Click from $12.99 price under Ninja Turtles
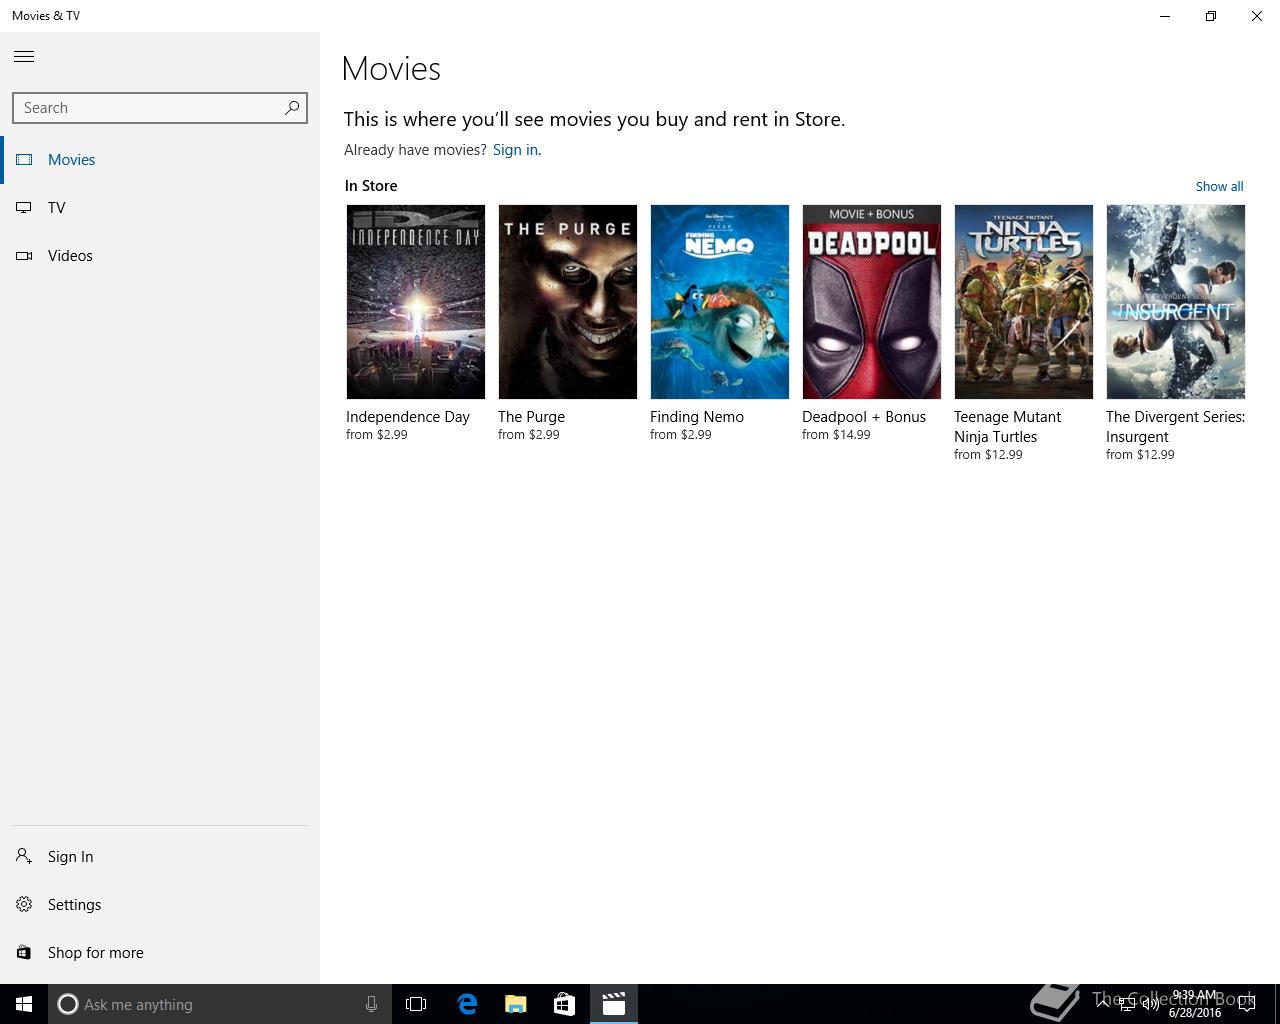The height and width of the screenshot is (1024, 1280). click(x=988, y=455)
